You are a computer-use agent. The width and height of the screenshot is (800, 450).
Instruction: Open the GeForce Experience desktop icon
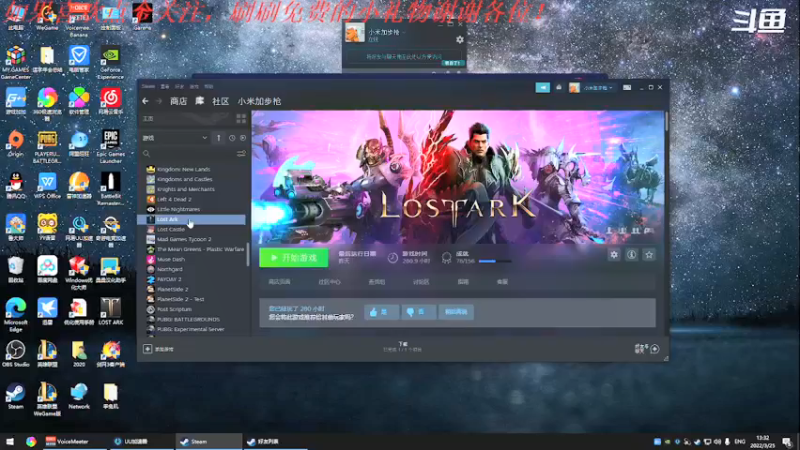pyautogui.click(x=111, y=62)
